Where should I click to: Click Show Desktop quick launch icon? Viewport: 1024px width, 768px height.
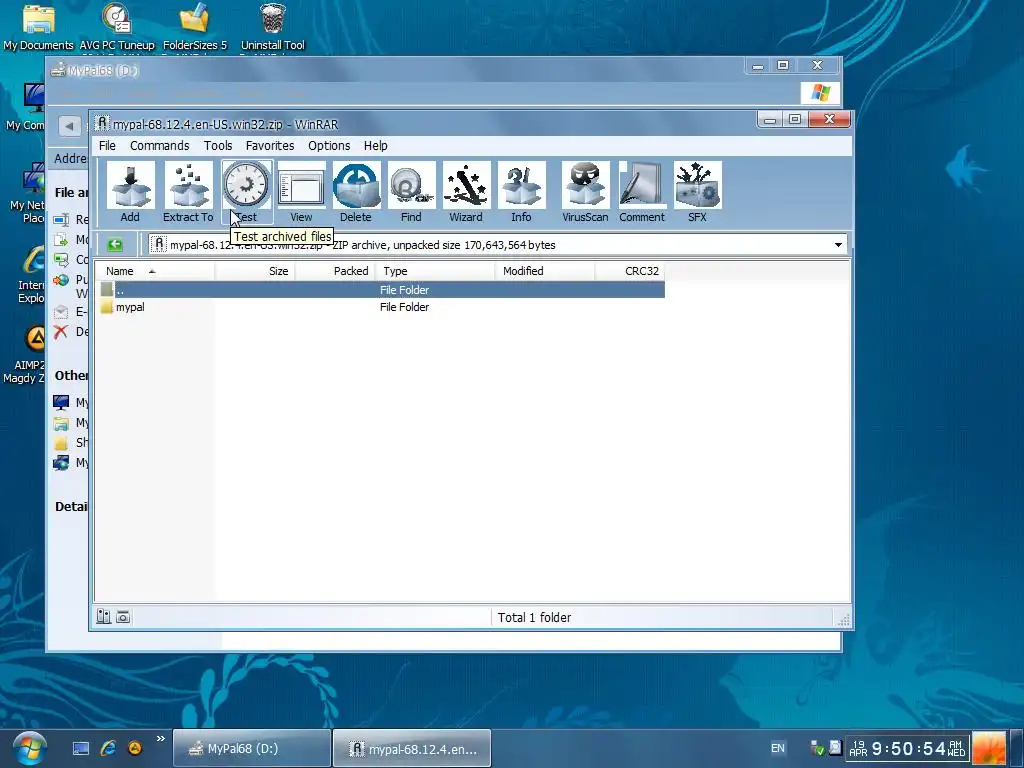(80, 748)
